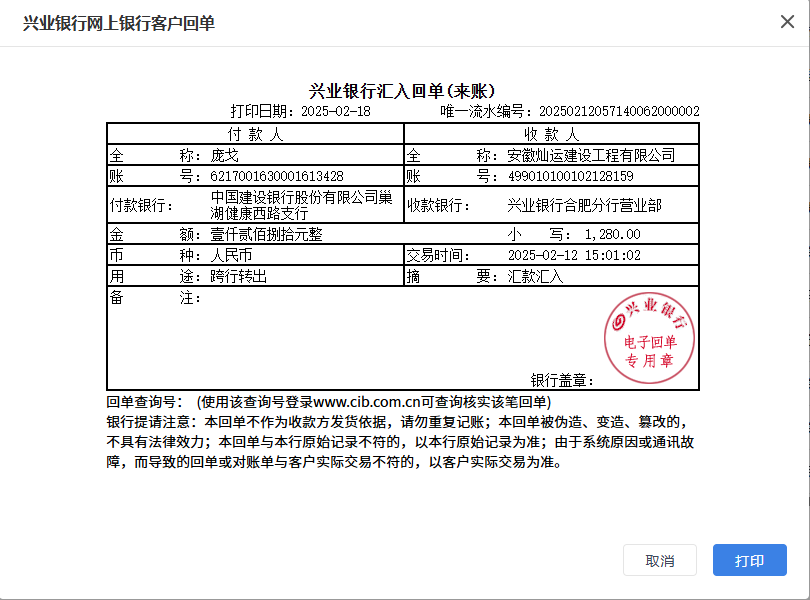Click receiving bank 兴业银行合肥分行营业部
This screenshot has width=810, height=600.
pos(585,205)
